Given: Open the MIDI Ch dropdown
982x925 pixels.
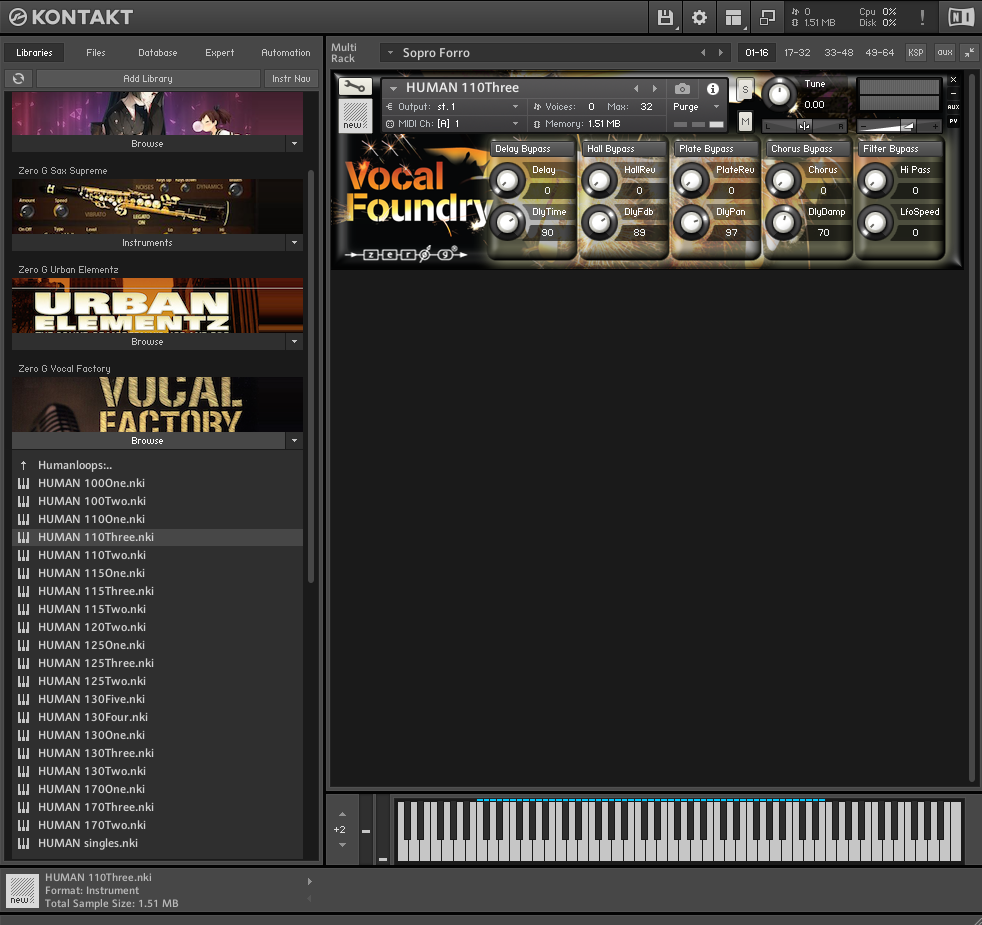Looking at the screenshot, I should click(x=515, y=123).
